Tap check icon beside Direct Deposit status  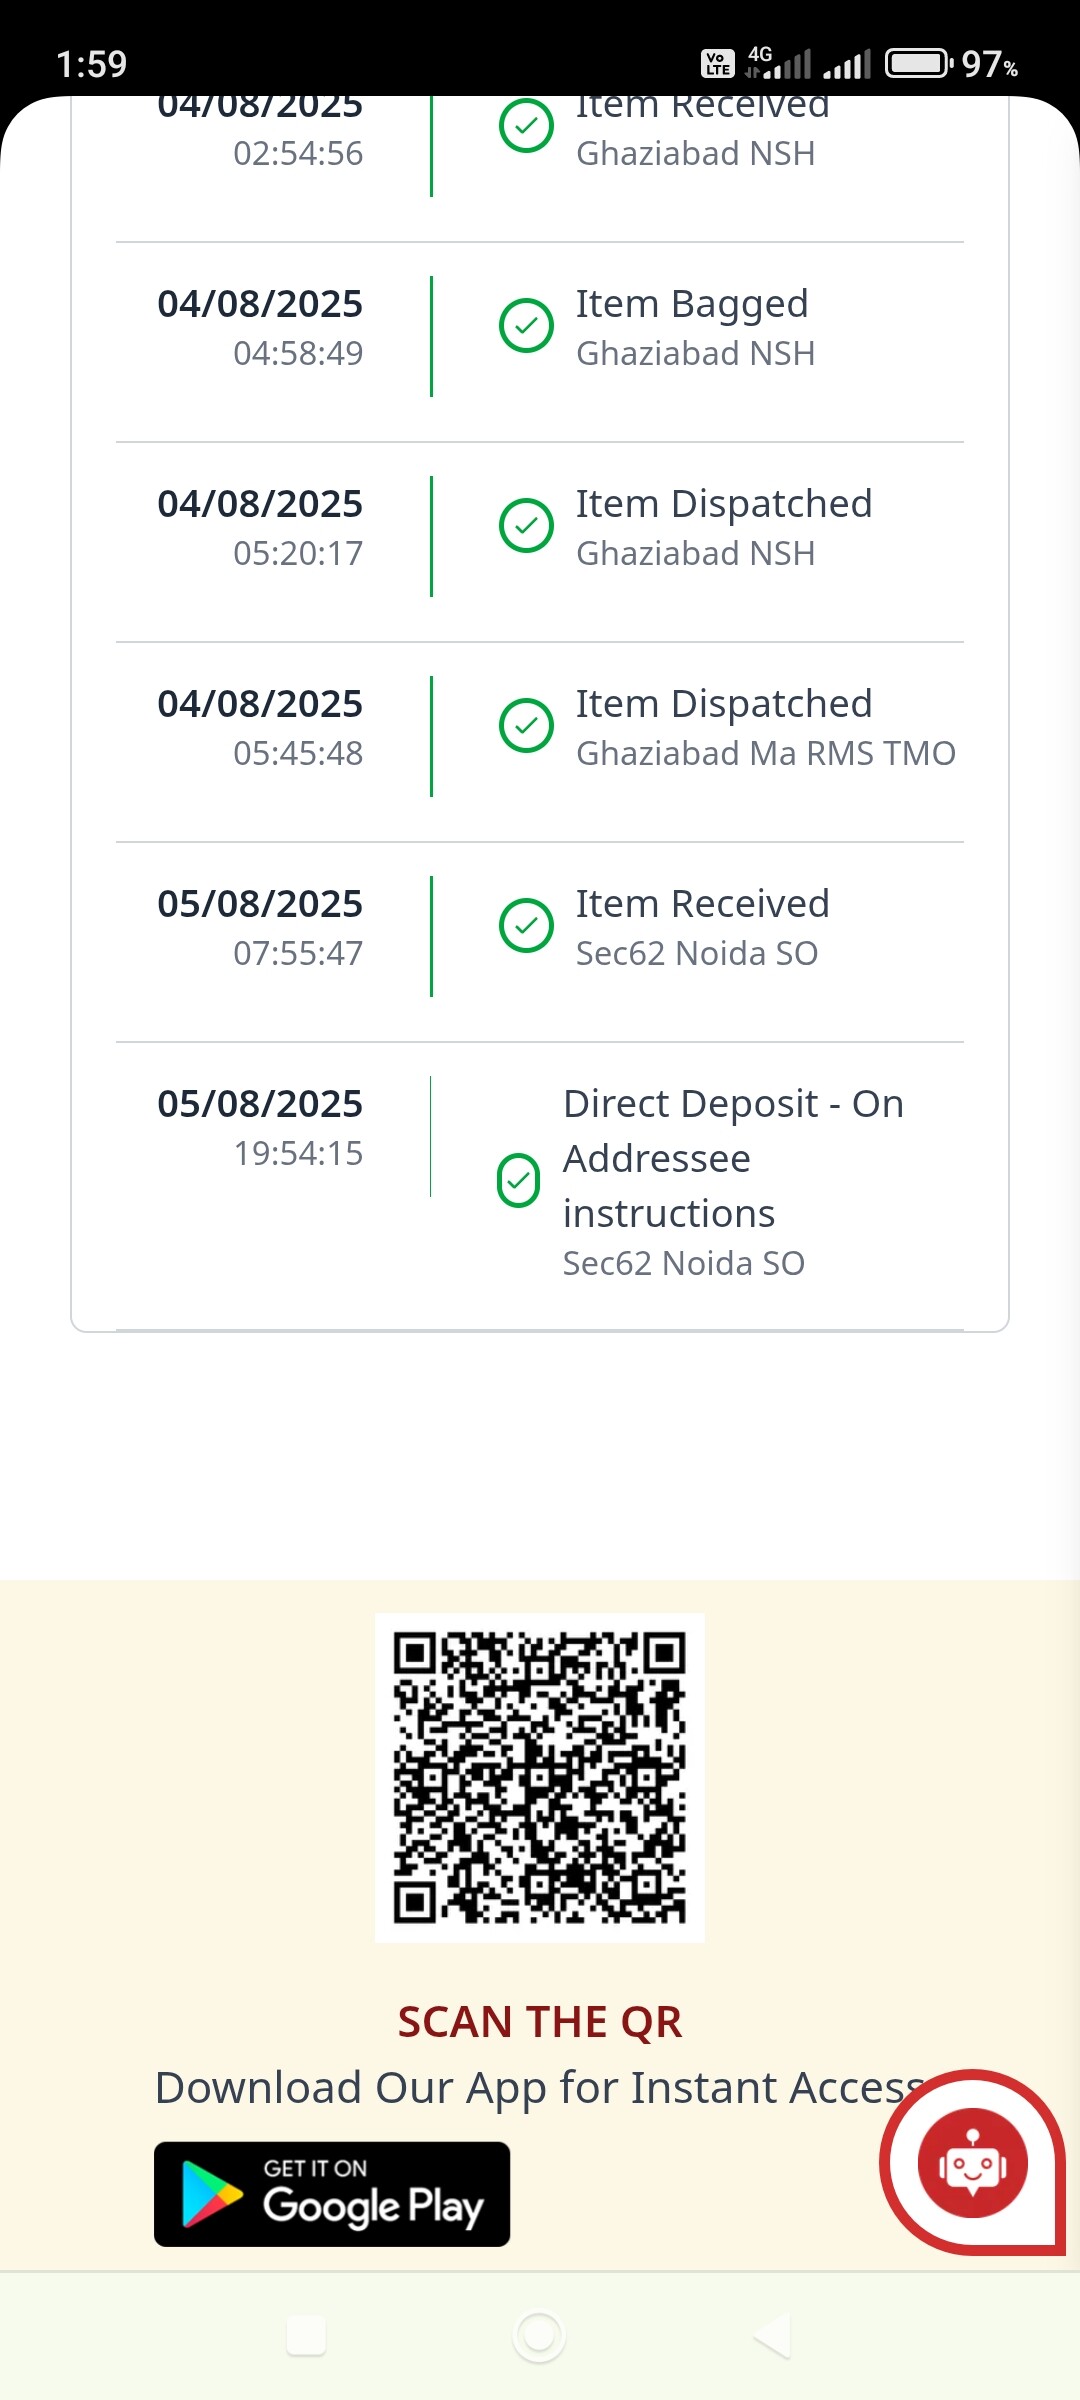(518, 1181)
